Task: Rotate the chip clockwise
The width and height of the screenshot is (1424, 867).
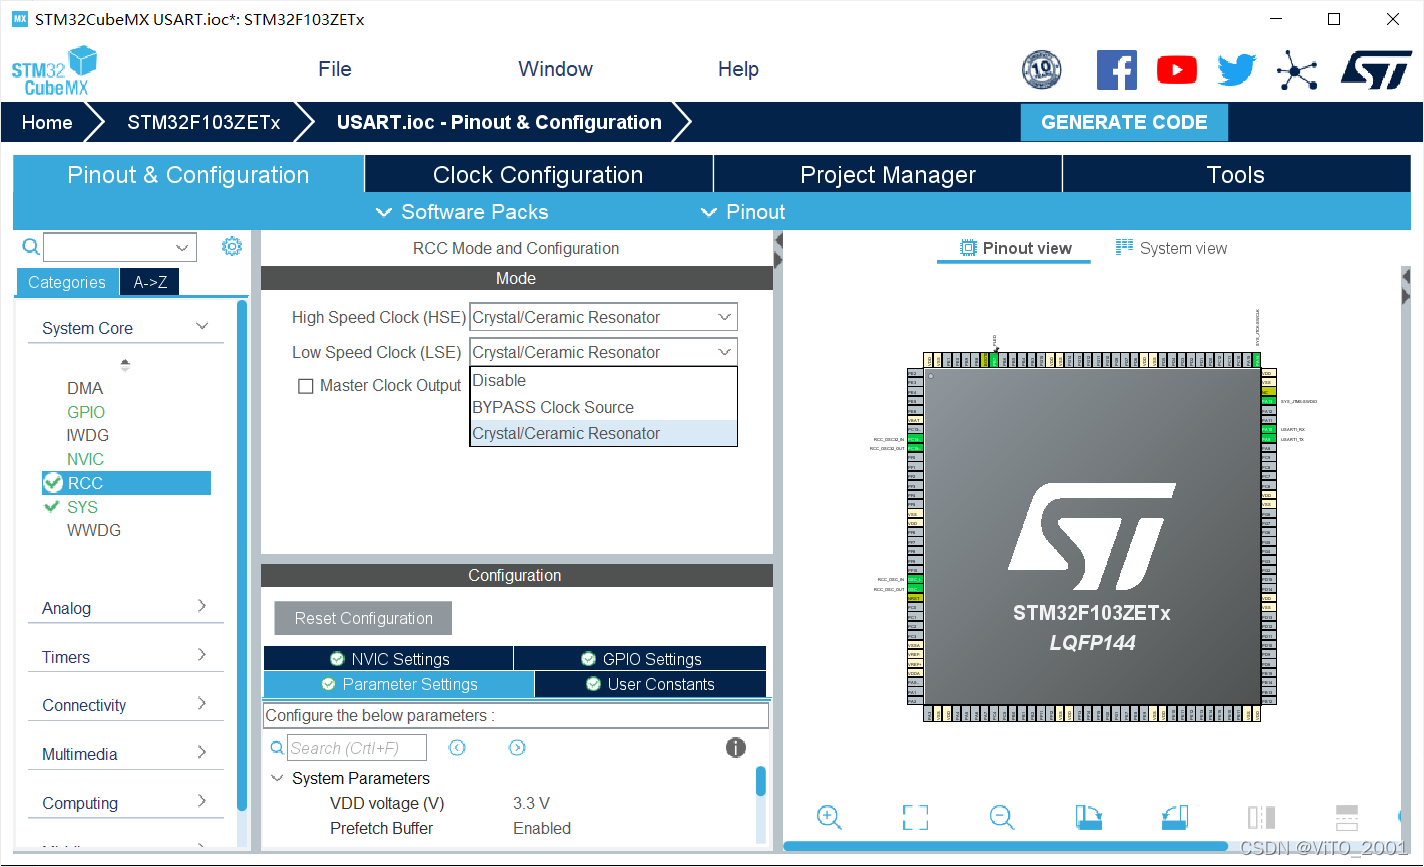Action: pyautogui.click(x=1088, y=817)
